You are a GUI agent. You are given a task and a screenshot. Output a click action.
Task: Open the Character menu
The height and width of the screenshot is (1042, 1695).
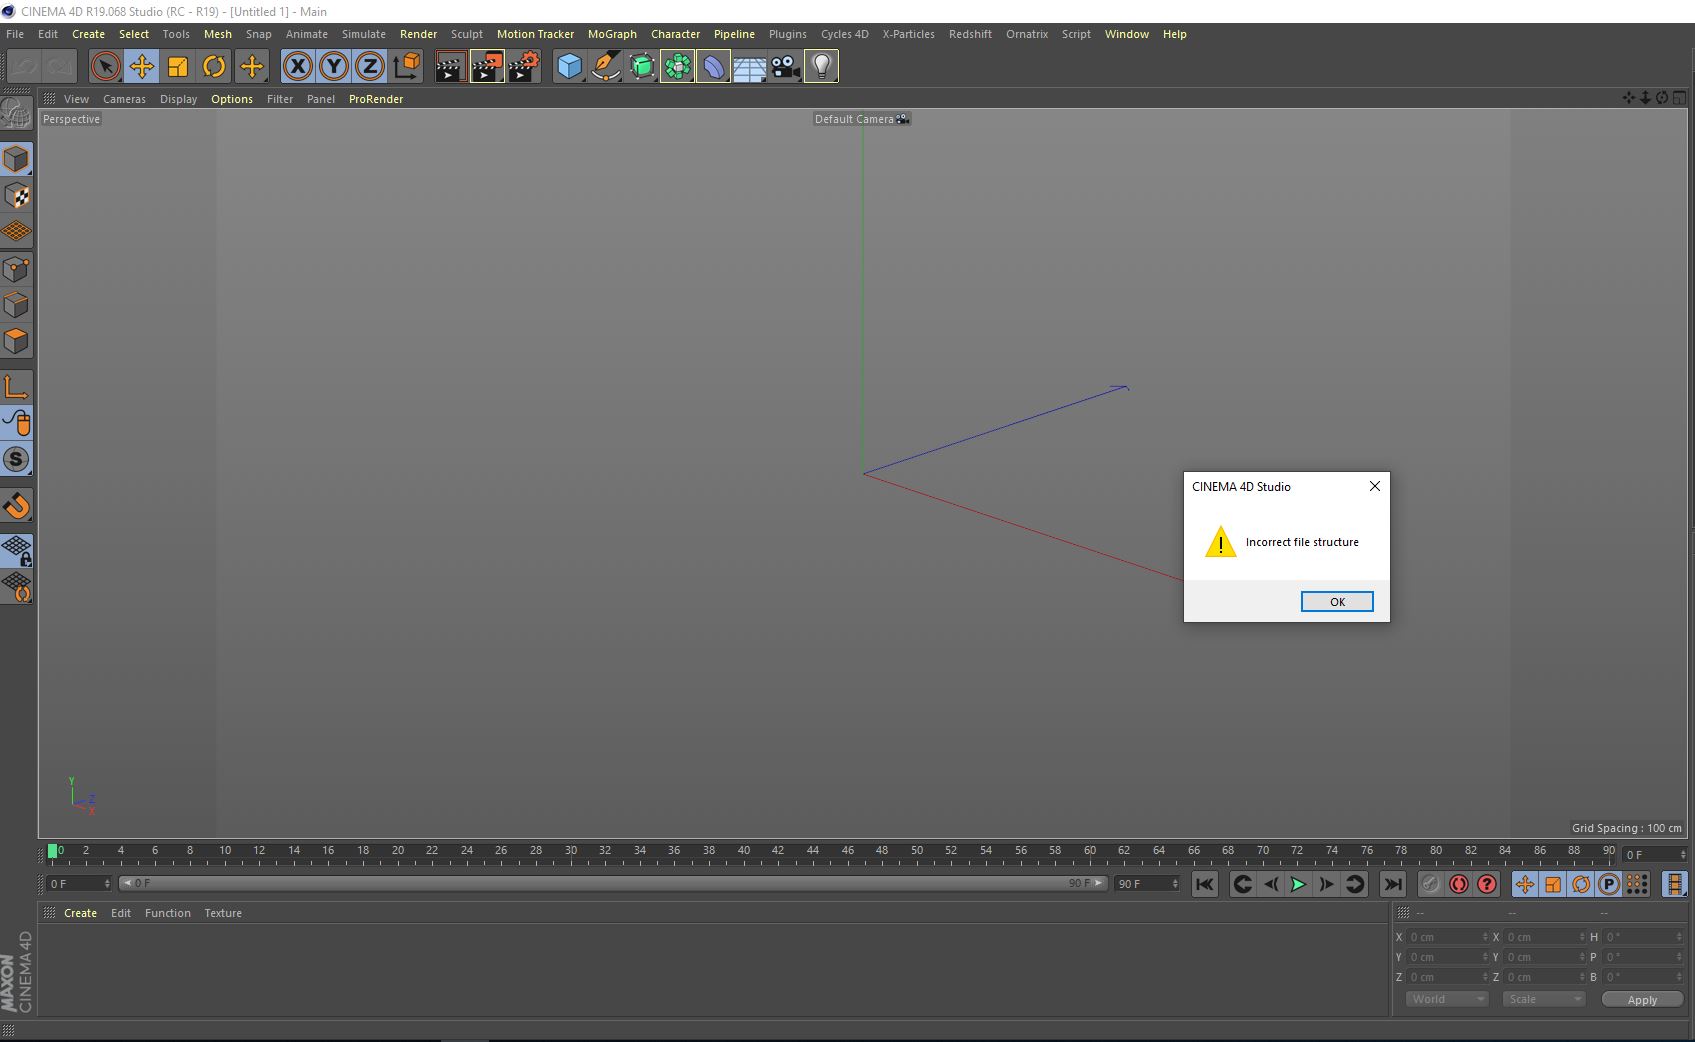click(676, 34)
